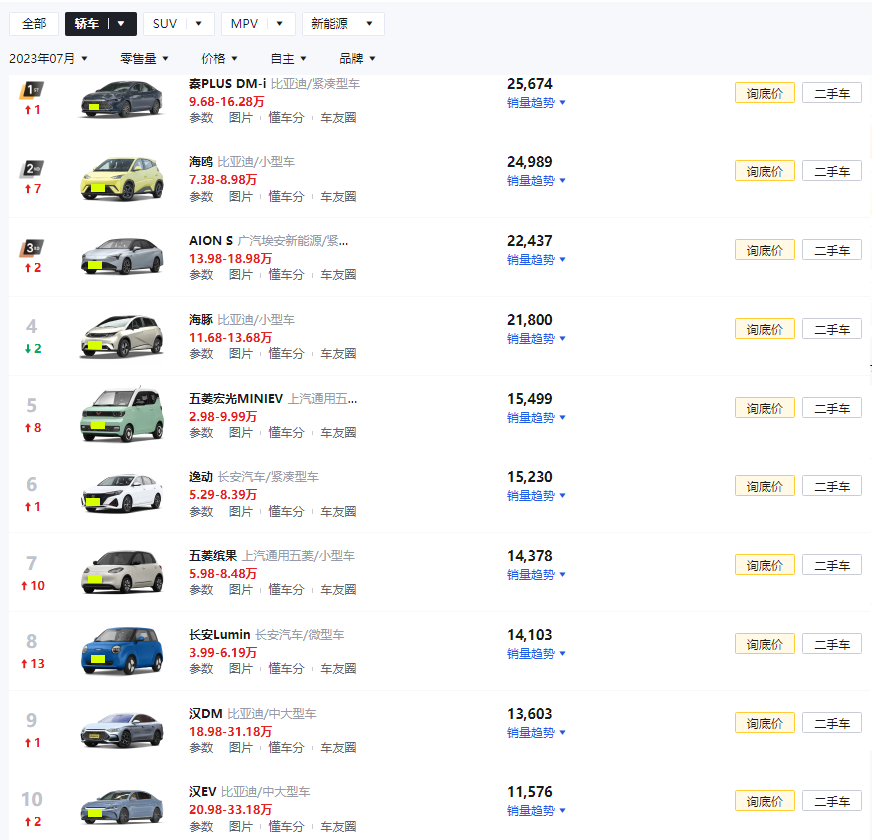Image resolution: width=872 pixels, height=840 pixels.
Task: Expand 销量趋势 for 汉EV
Action: pyautogui.click(x=536, y=811)
